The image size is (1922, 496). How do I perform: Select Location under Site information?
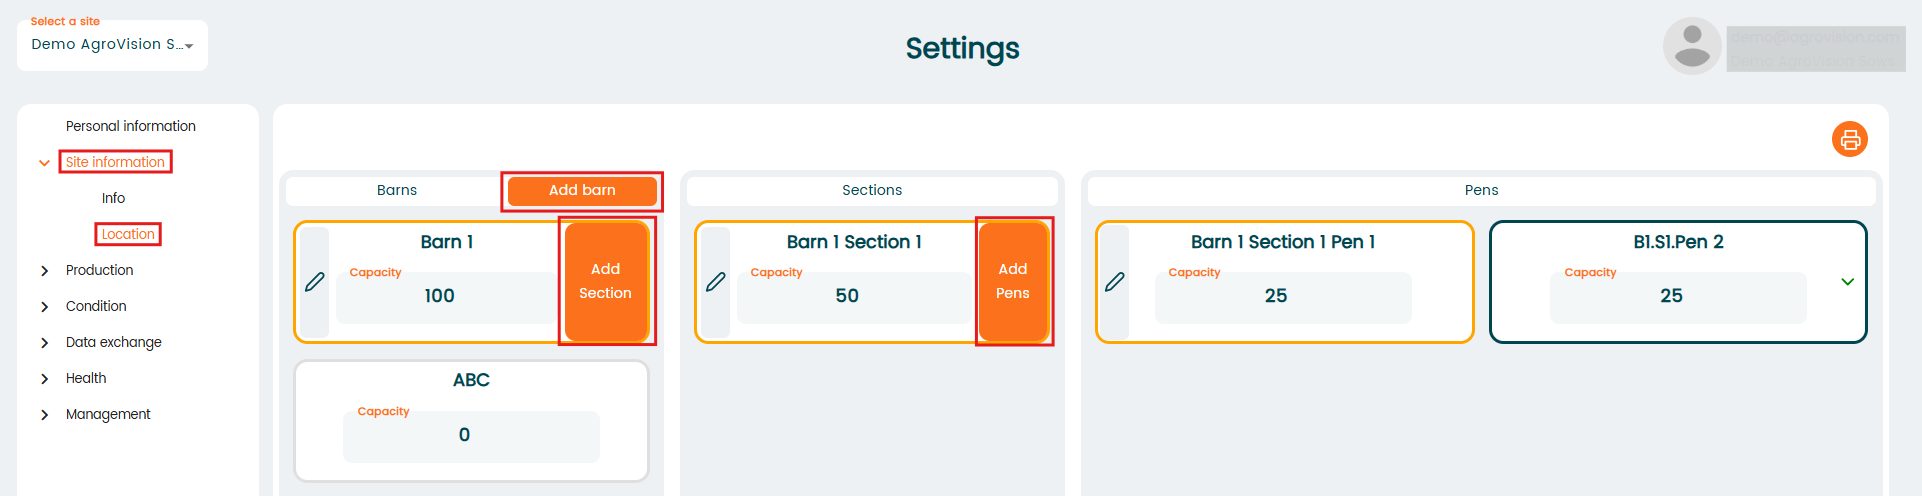pyautogui.click(x=128, y=234)
